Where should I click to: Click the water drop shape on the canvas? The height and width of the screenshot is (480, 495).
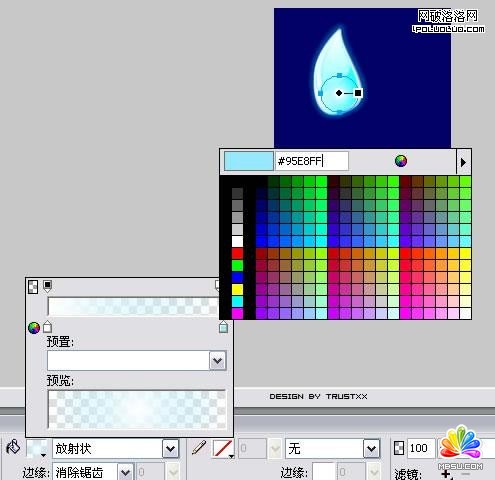coord(338,73)
